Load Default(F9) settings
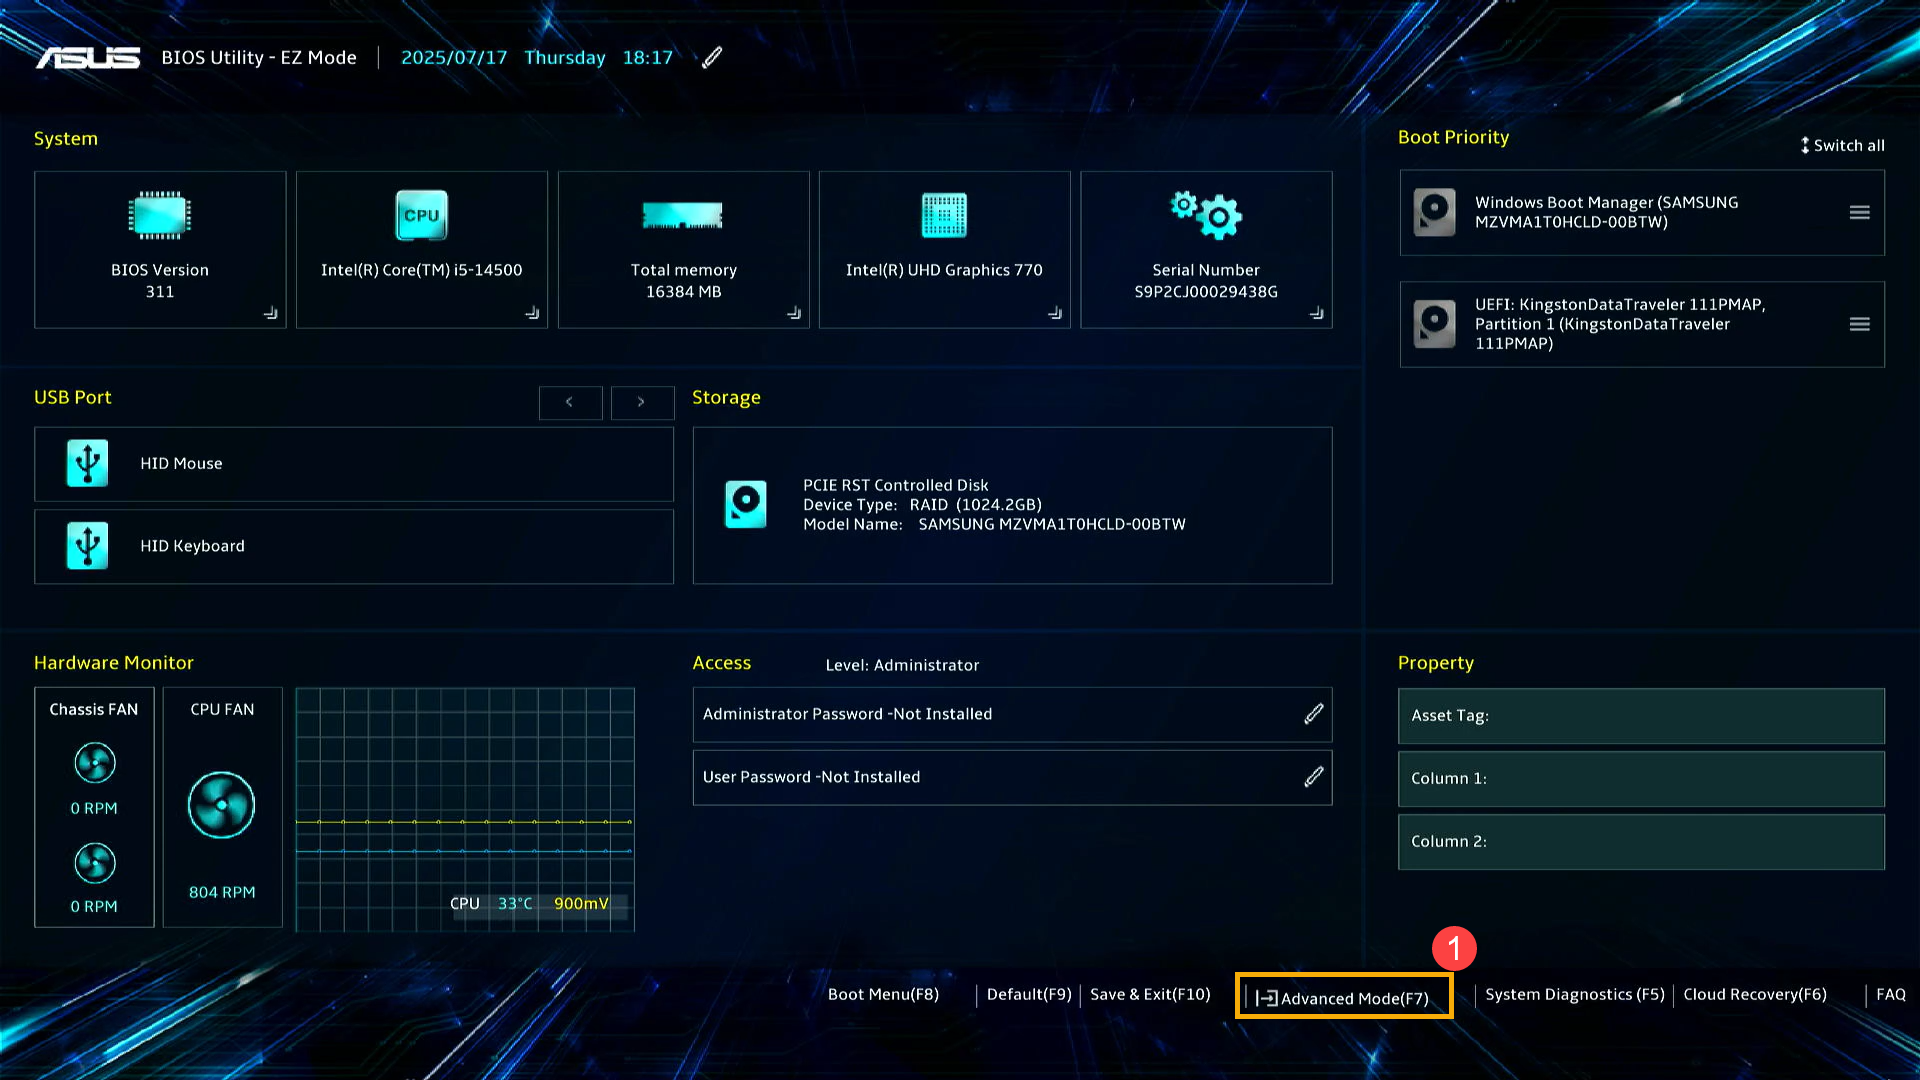 (x=1029, y=995)
